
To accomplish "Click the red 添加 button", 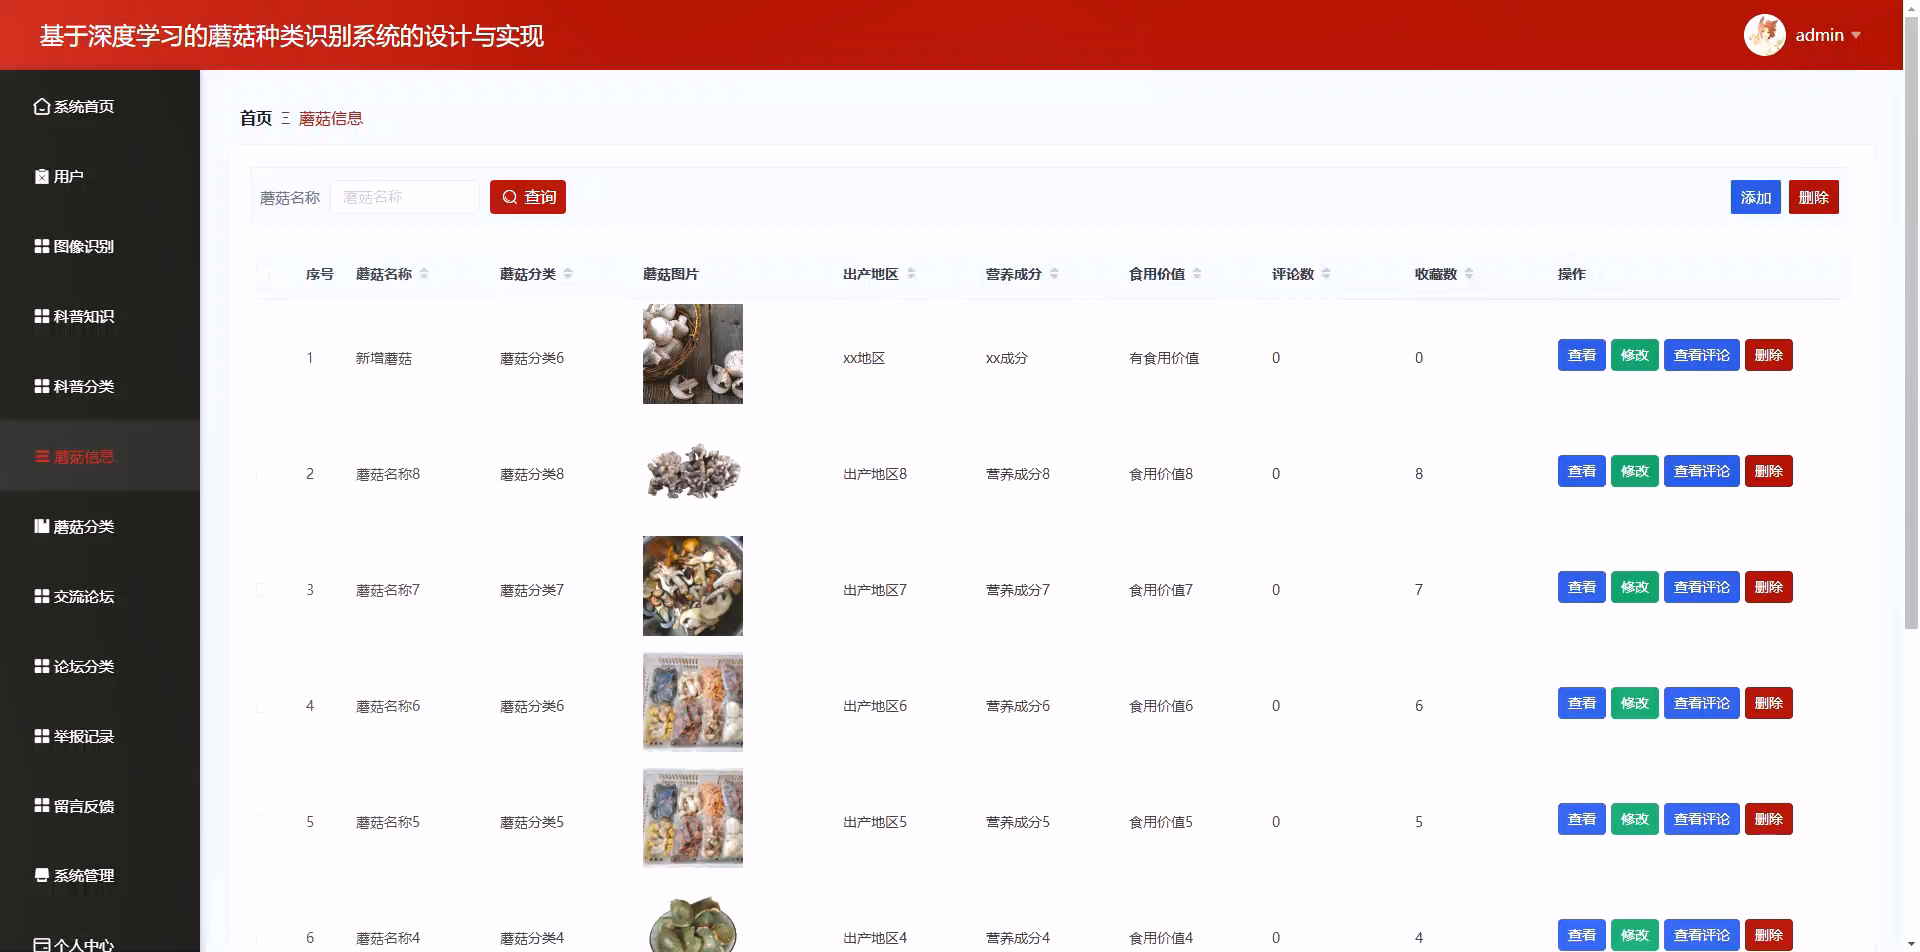I will tap(1756, 197).
